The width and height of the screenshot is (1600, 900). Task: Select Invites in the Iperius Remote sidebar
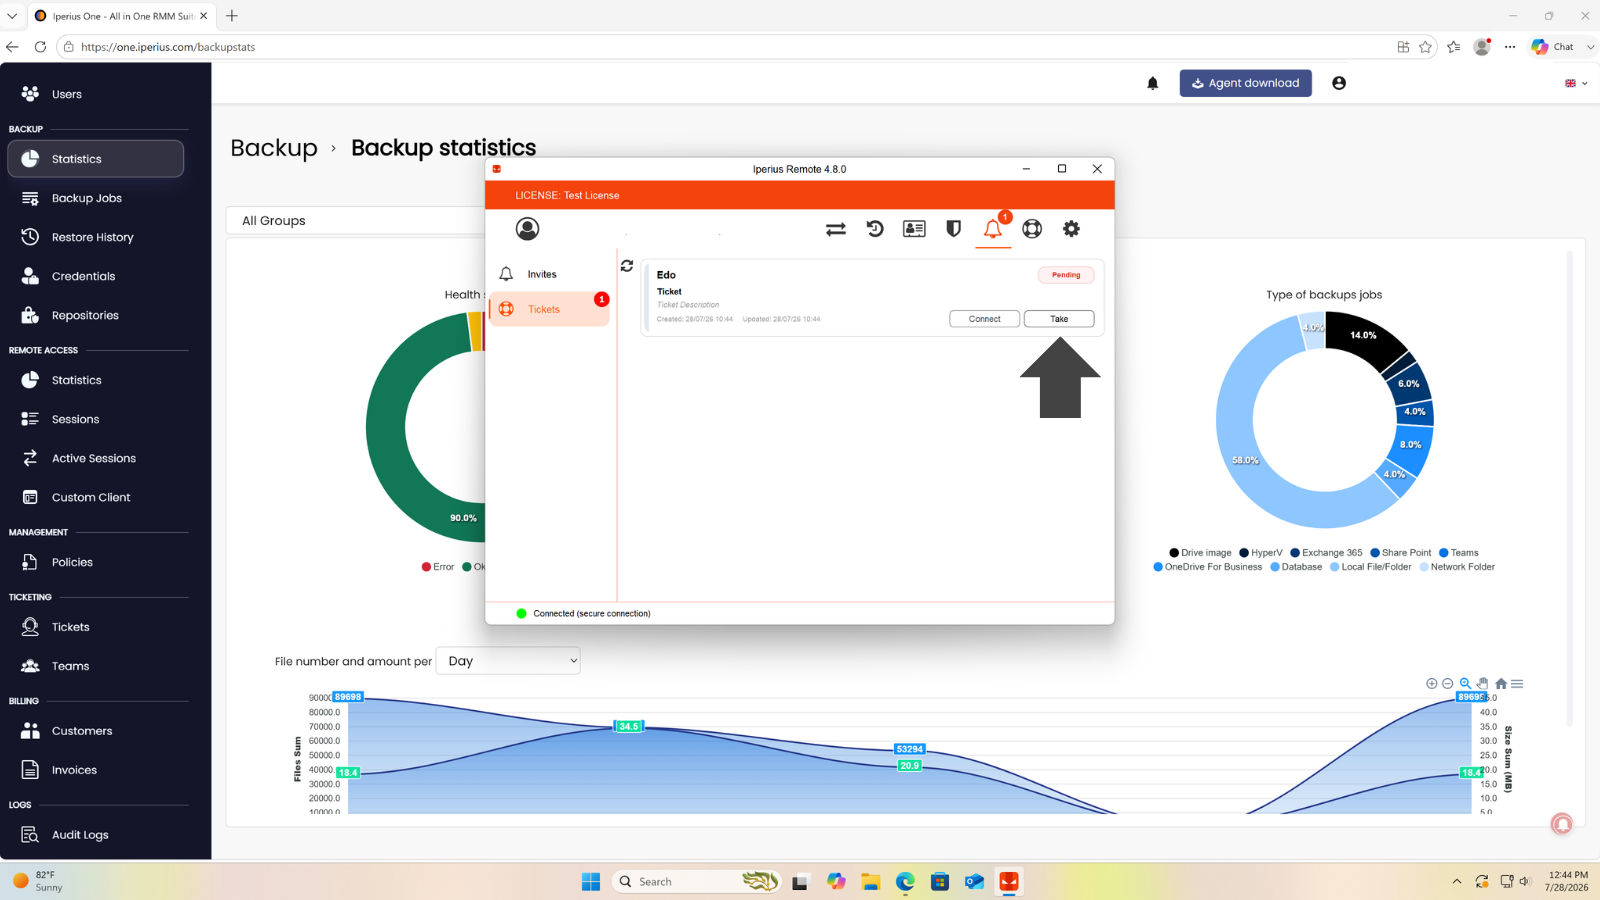coord(549,274)
